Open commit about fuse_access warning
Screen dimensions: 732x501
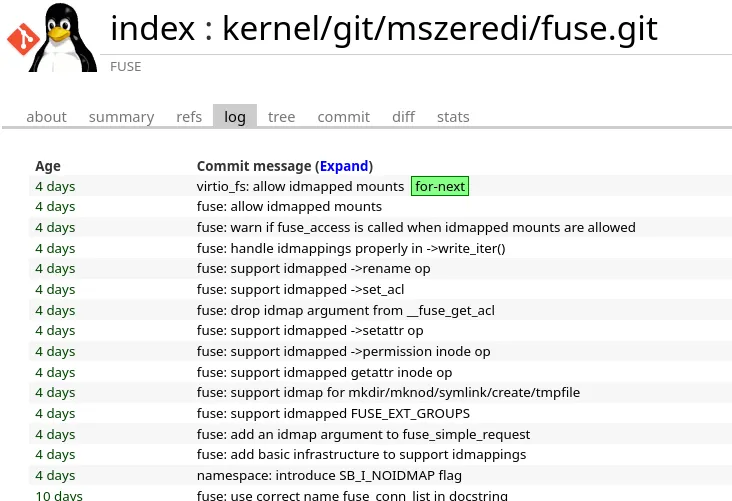point(416,227)
